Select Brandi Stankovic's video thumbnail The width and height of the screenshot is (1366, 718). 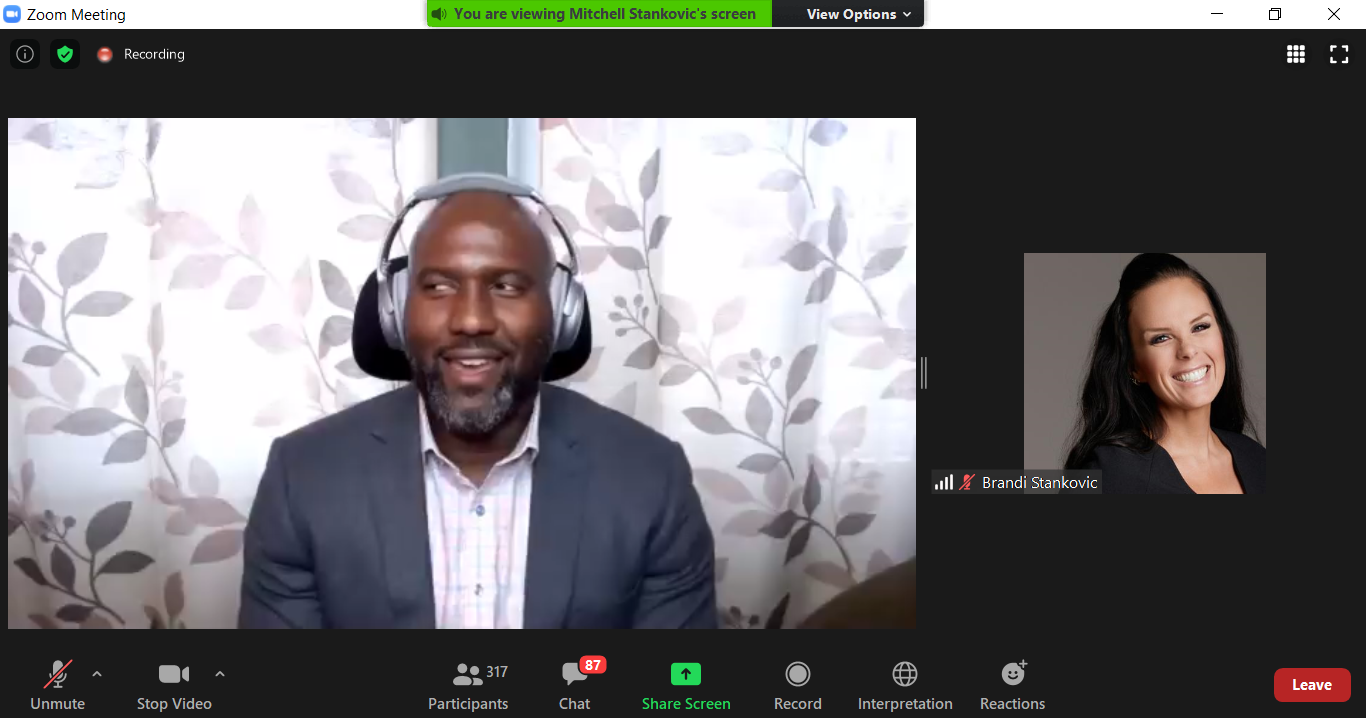click(x=1144, y=372)
